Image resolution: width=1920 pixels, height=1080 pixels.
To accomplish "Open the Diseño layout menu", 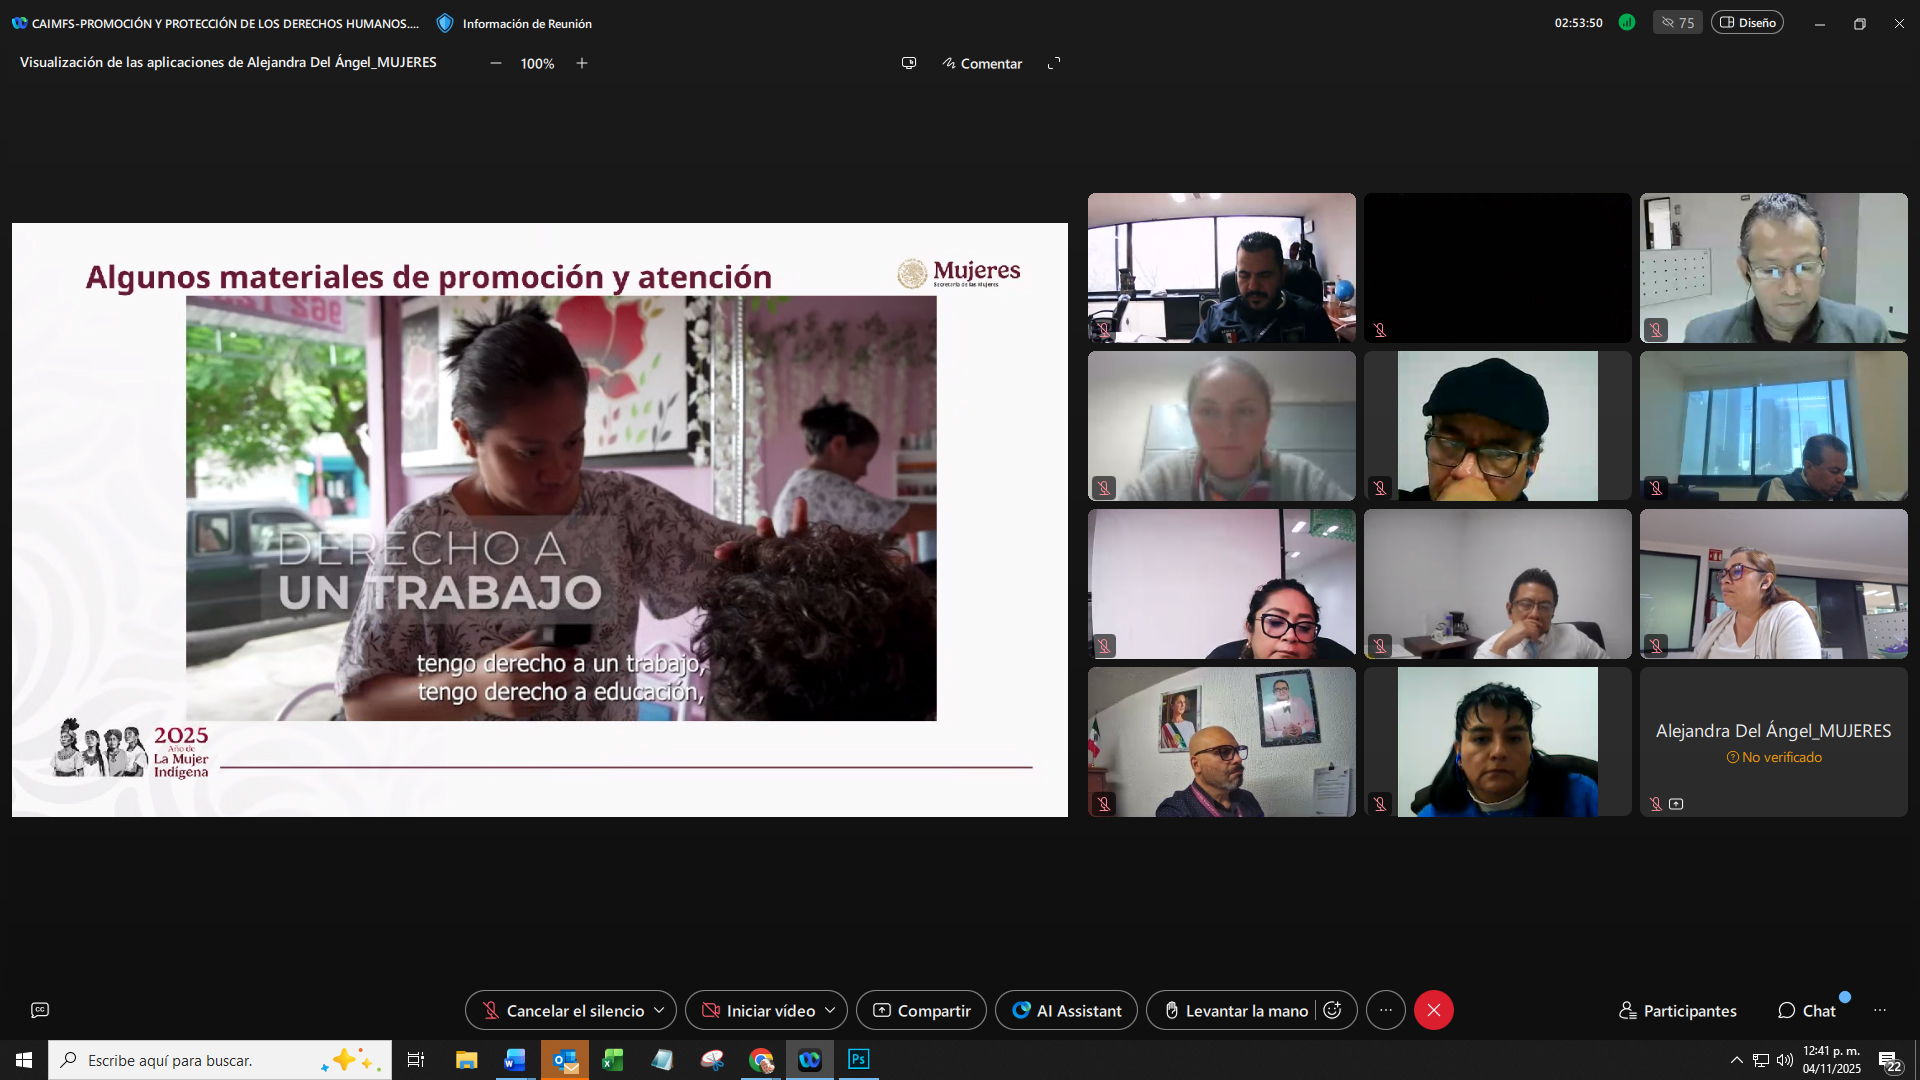I will [1747, 22].
